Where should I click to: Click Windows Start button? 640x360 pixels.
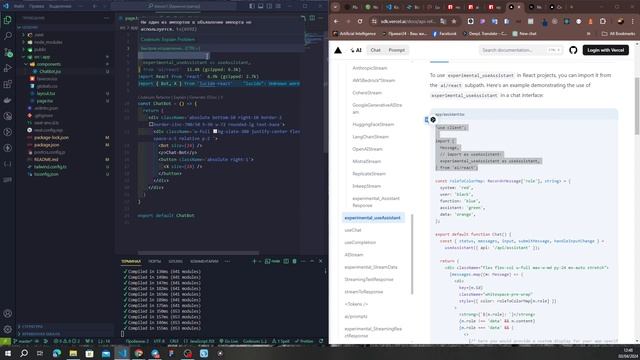point(8,353)
